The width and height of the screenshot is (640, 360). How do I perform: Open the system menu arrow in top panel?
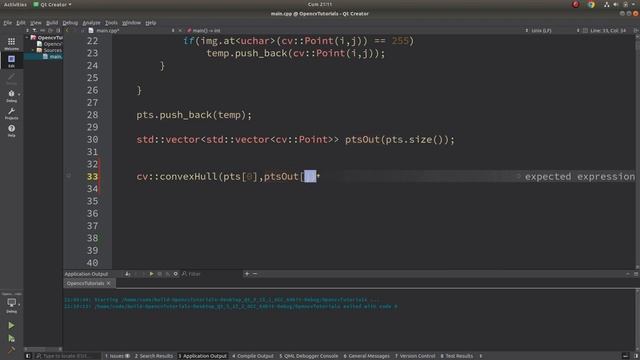coord(633,4)
